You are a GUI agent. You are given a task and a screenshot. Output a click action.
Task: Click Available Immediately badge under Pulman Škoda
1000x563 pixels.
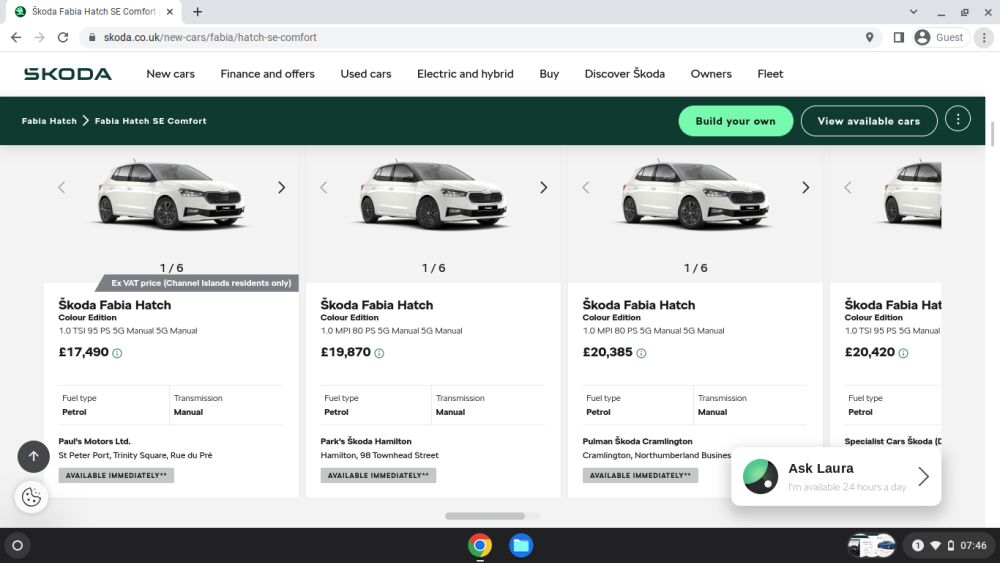(640, 476)
